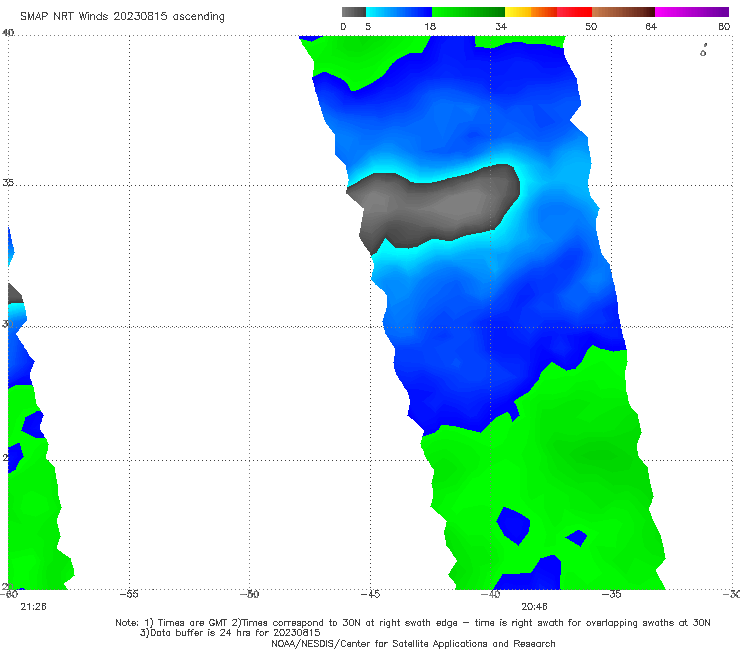Click the color bar label '18'

click(430, 26)
